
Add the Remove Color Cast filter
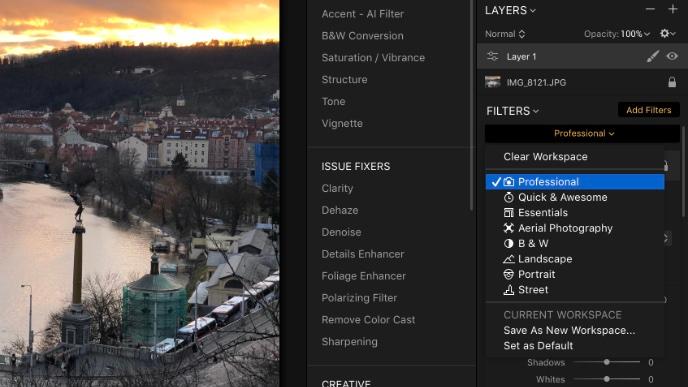click(368, 320)
